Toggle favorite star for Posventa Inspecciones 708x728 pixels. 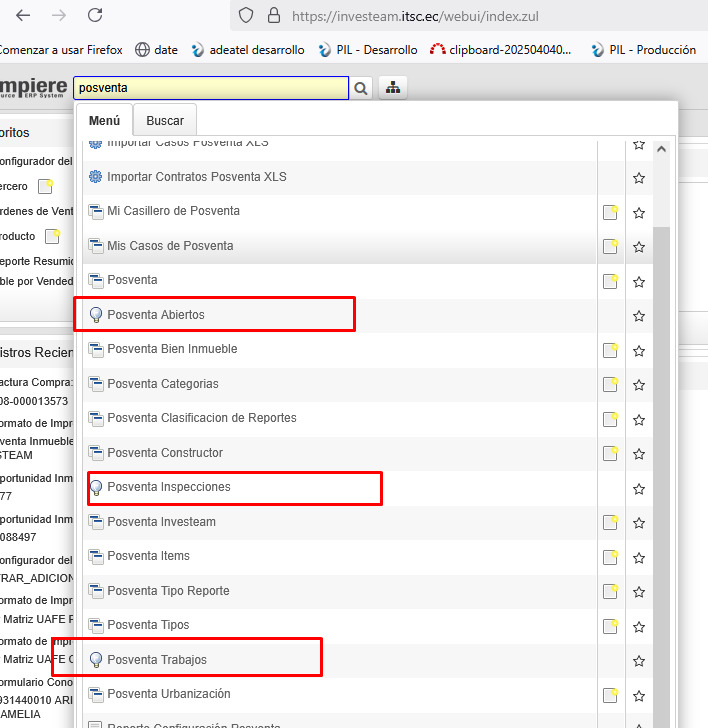[x=639, y=489]
